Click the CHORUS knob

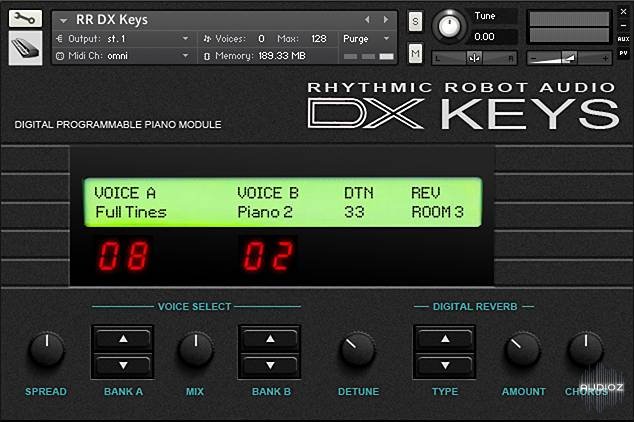tap(585, 349)
